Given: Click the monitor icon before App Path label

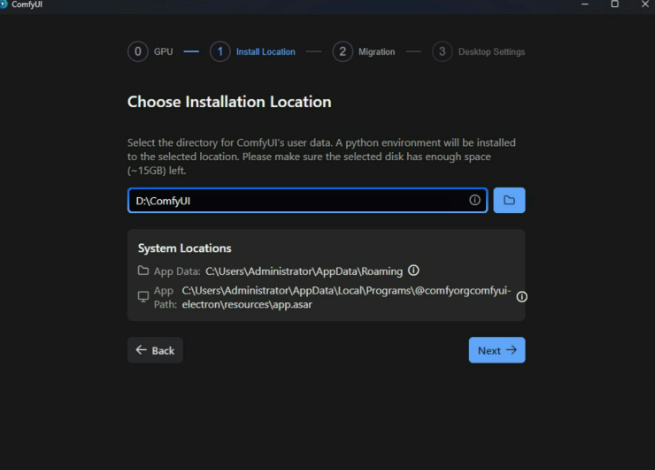Looking at the screenshot, I should tap(143, 297).
